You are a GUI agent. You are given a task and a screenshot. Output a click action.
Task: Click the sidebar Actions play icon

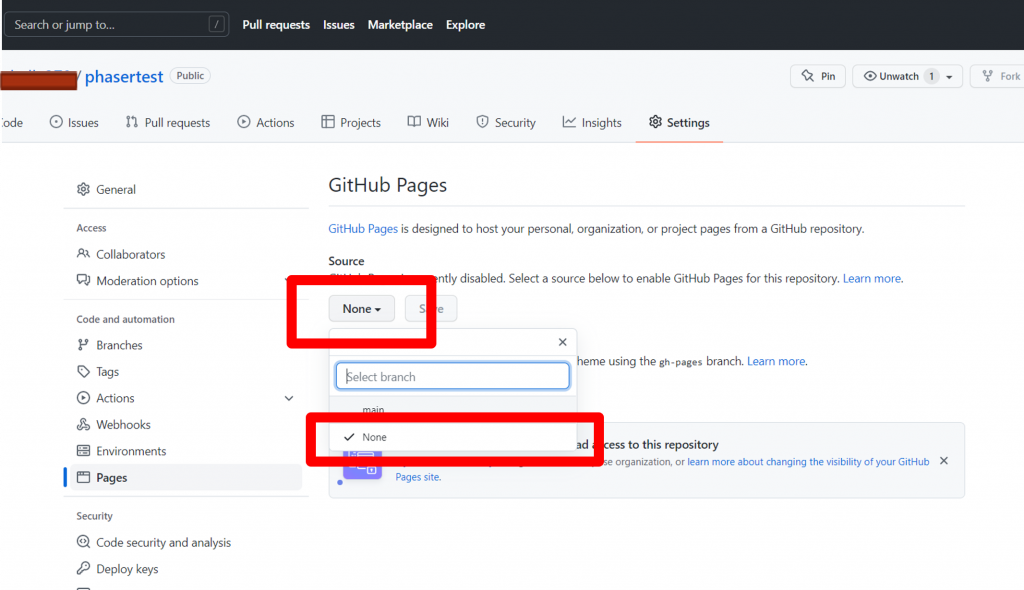tap(83, 397)
